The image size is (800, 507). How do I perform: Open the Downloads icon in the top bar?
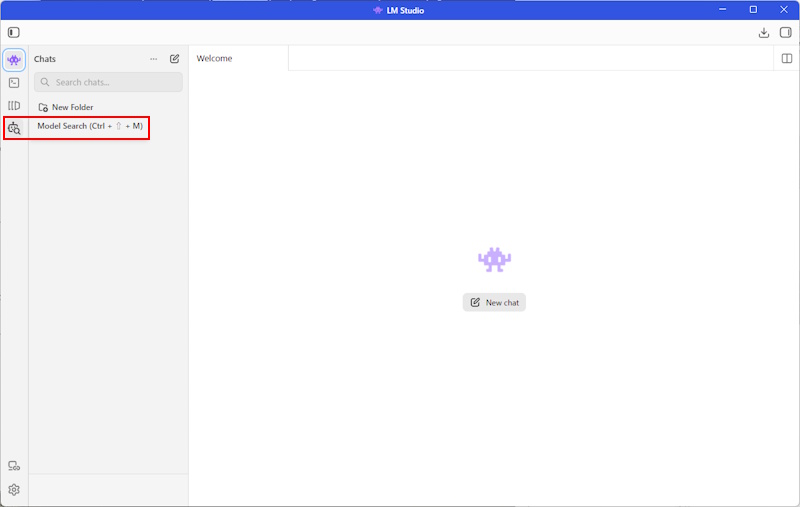click(x=764, y=32)
